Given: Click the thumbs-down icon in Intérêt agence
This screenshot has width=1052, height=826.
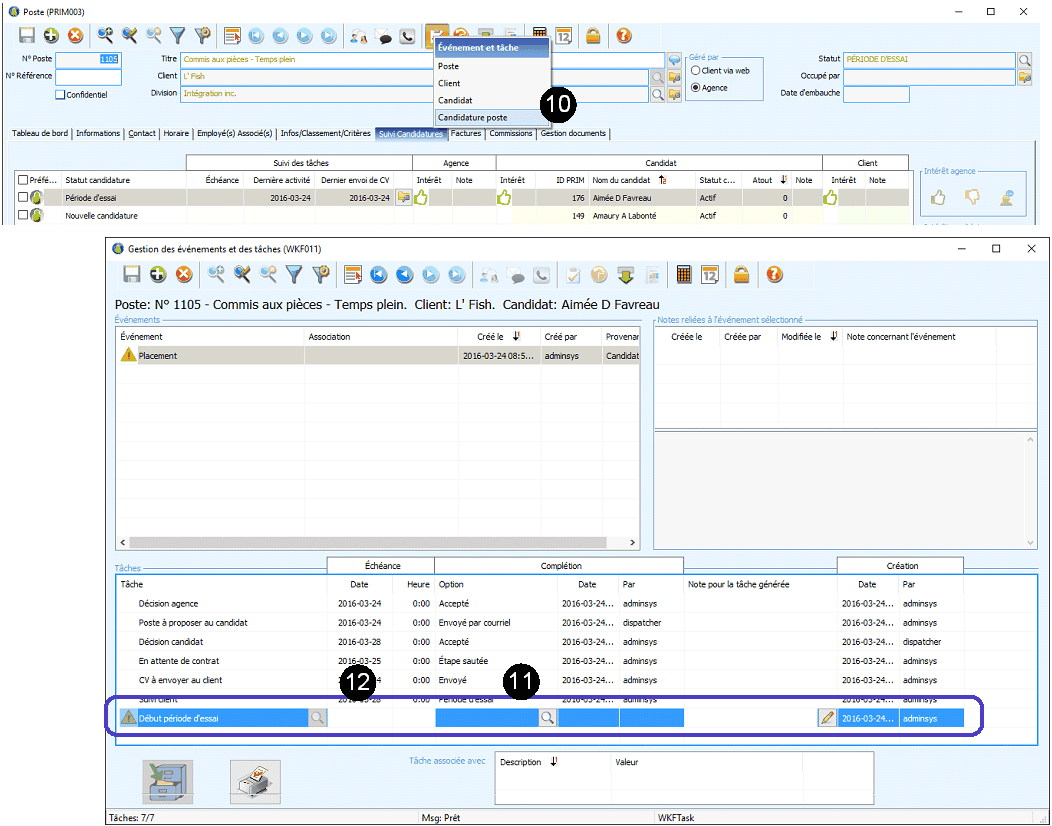Looking at the screenshot, I should click(x=971, y=198).
